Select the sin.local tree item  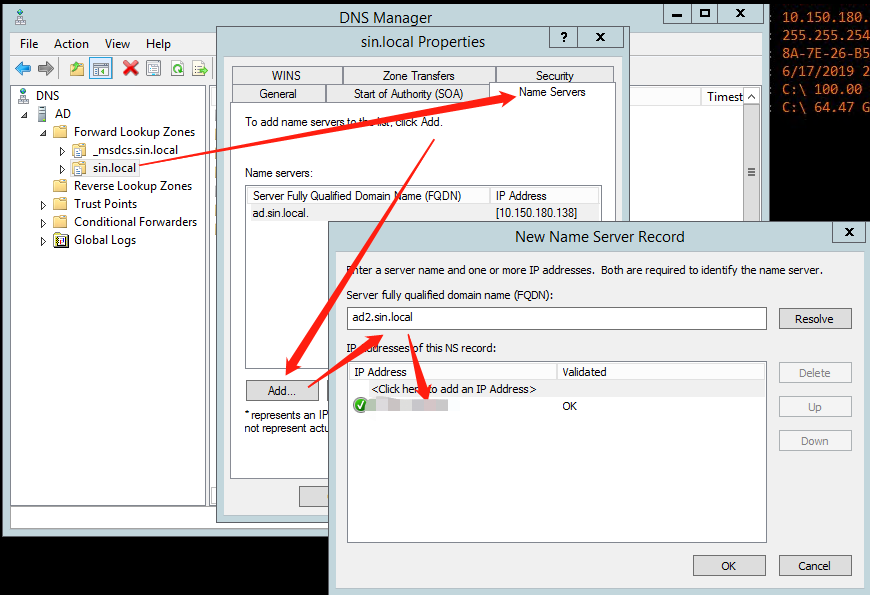pyautogui.click(x=114, y=168)
